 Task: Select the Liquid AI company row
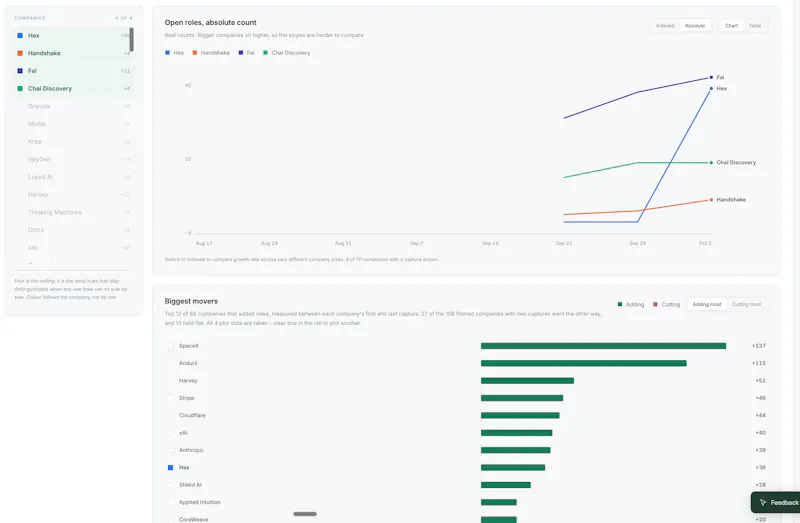coord(73,177)
